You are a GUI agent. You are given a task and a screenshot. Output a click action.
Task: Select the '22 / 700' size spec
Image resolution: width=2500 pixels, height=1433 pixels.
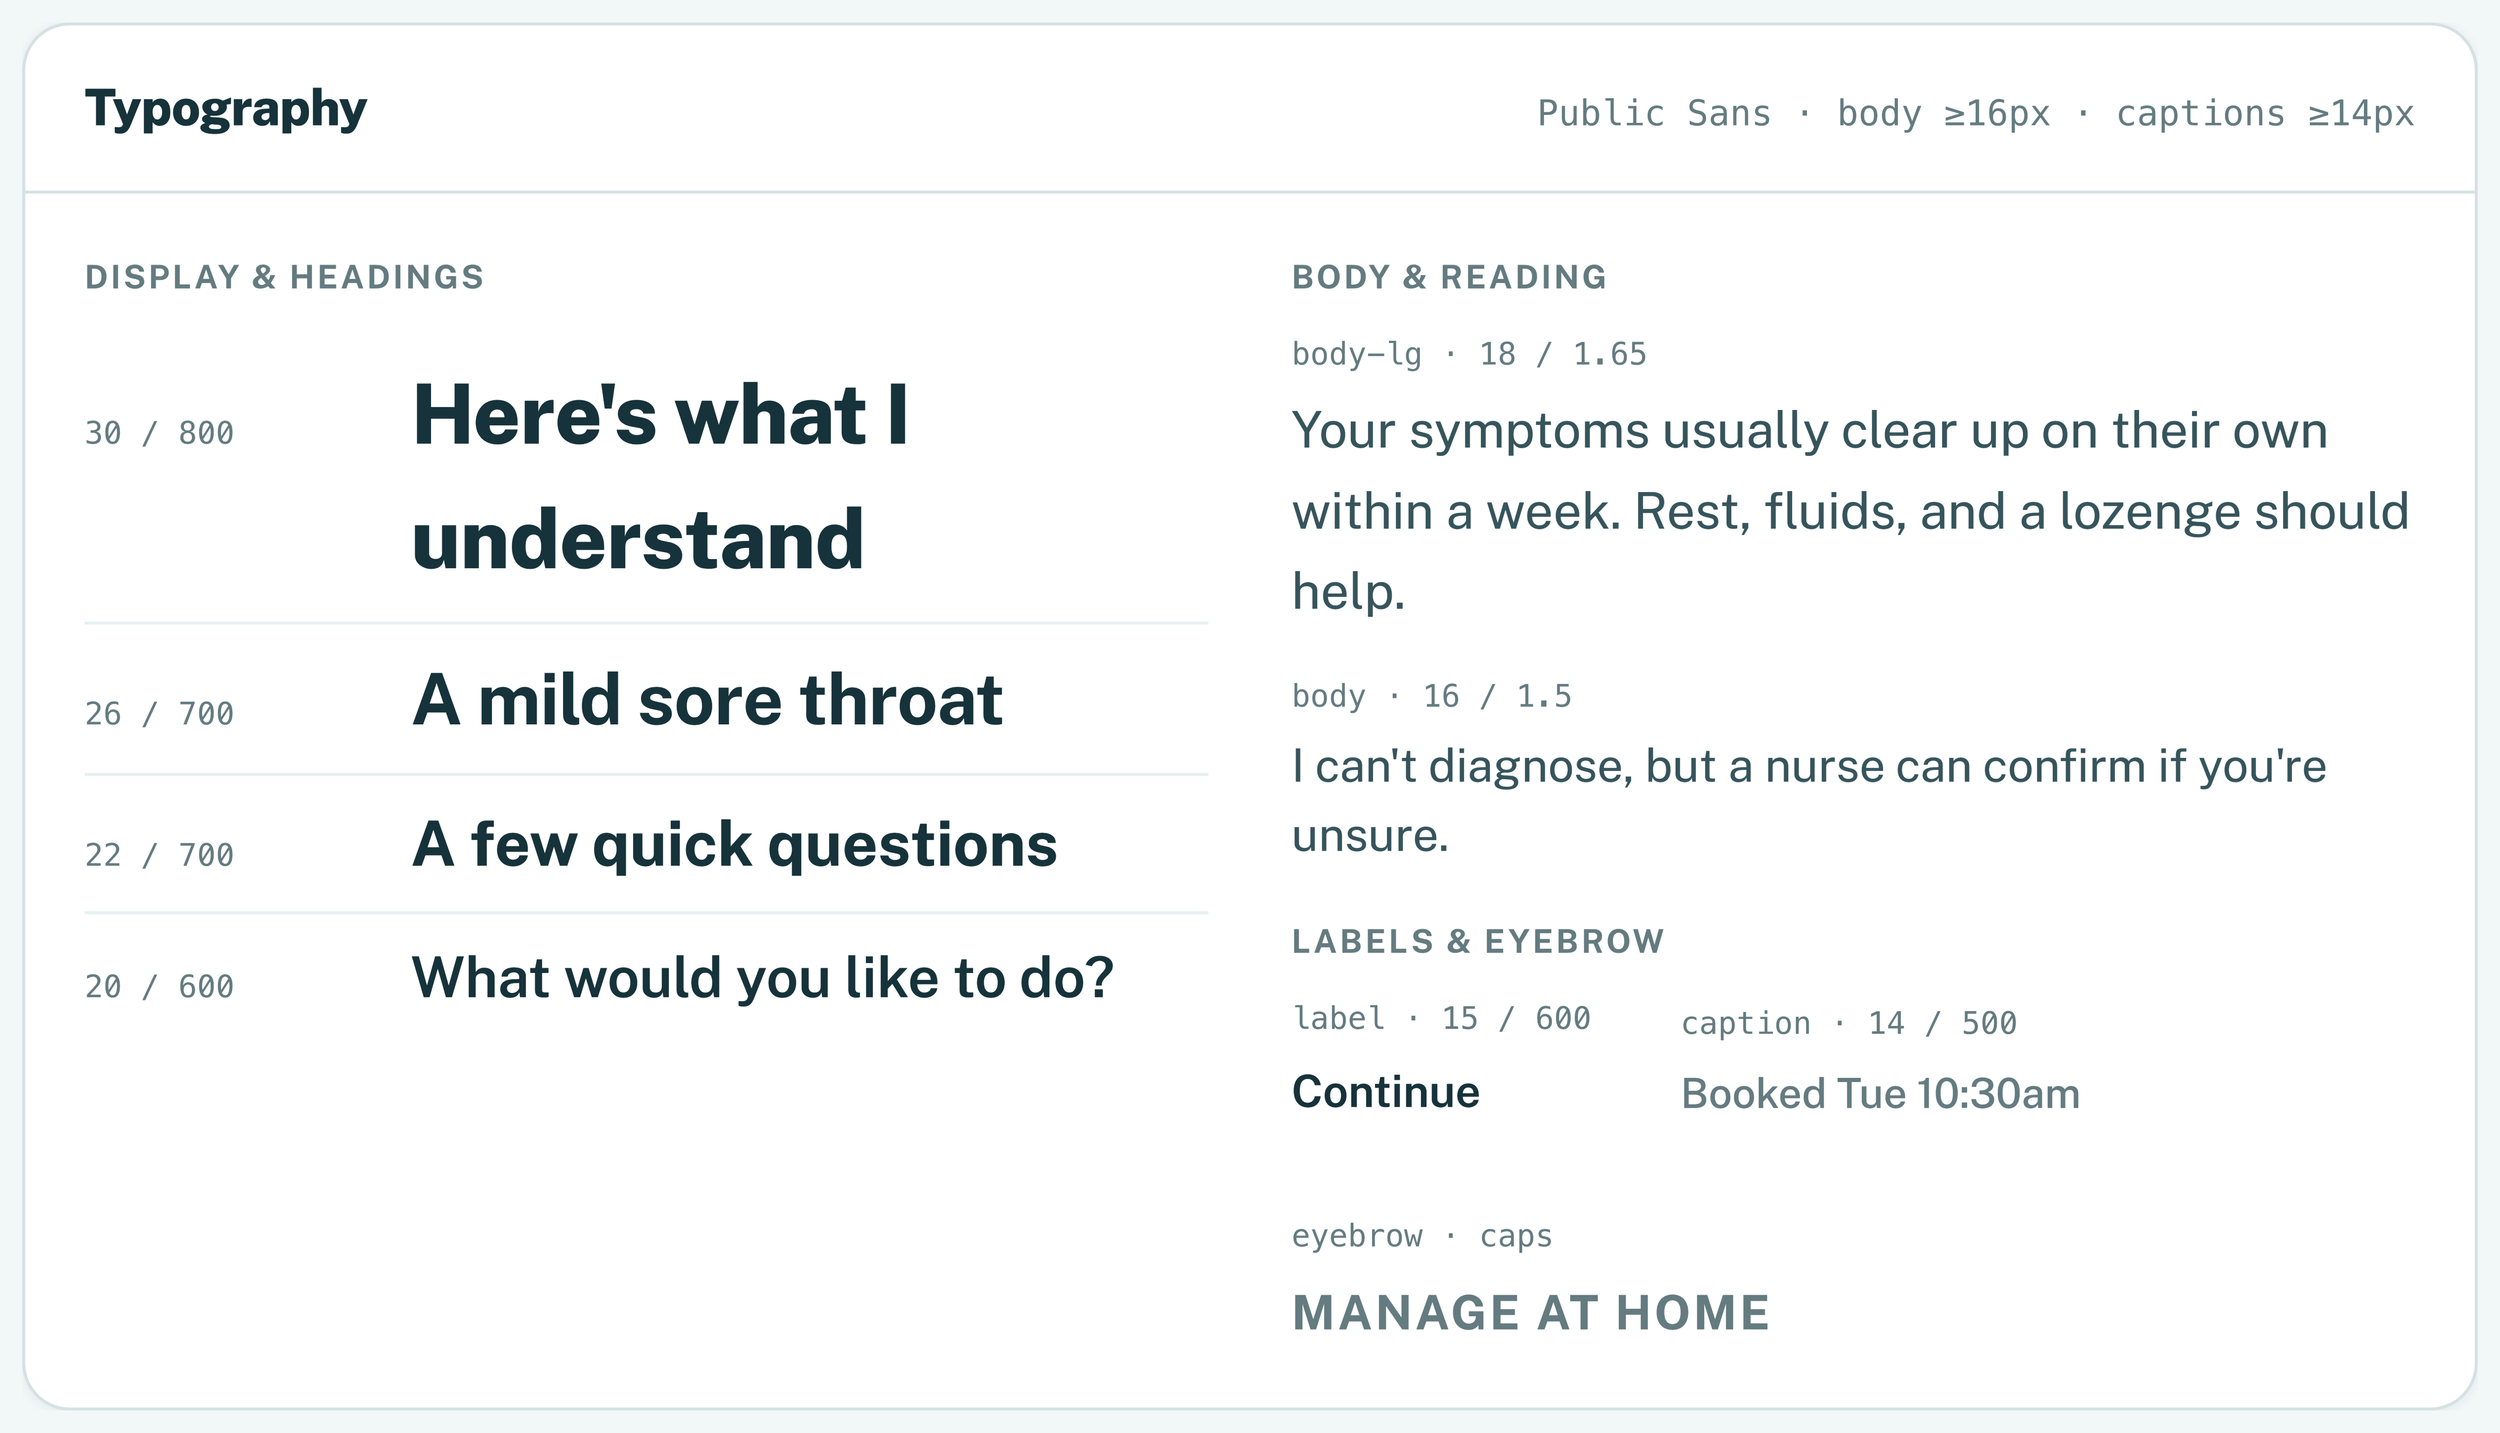click(159, 855)
